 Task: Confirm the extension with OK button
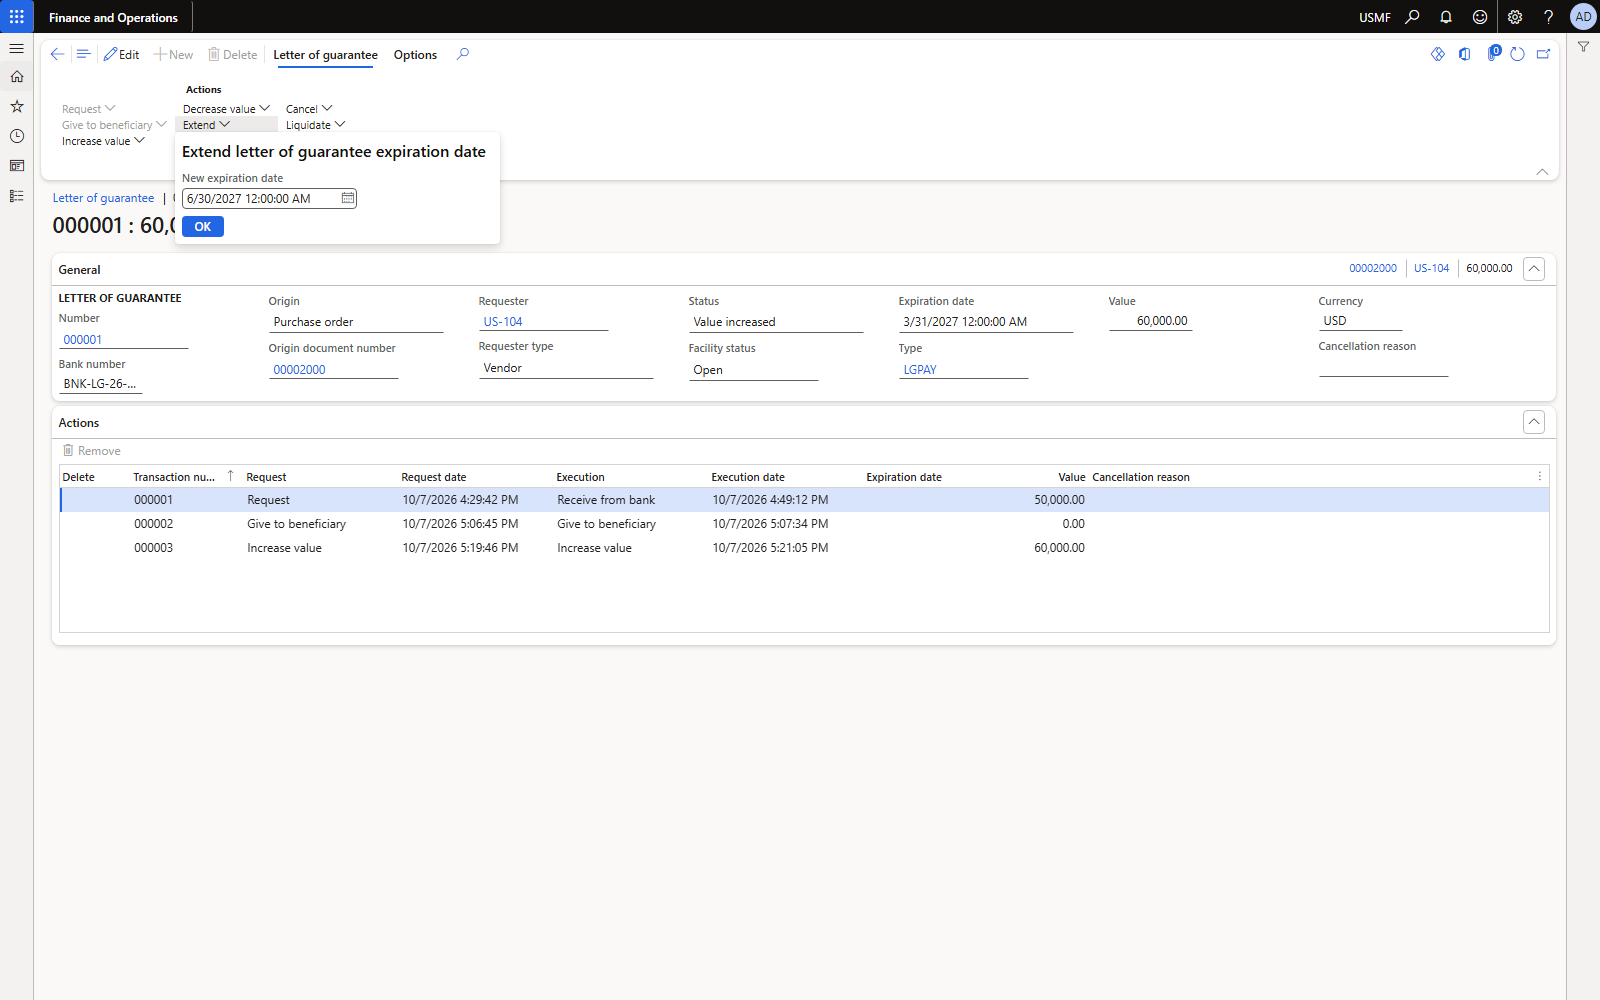[x=203, y=227]
